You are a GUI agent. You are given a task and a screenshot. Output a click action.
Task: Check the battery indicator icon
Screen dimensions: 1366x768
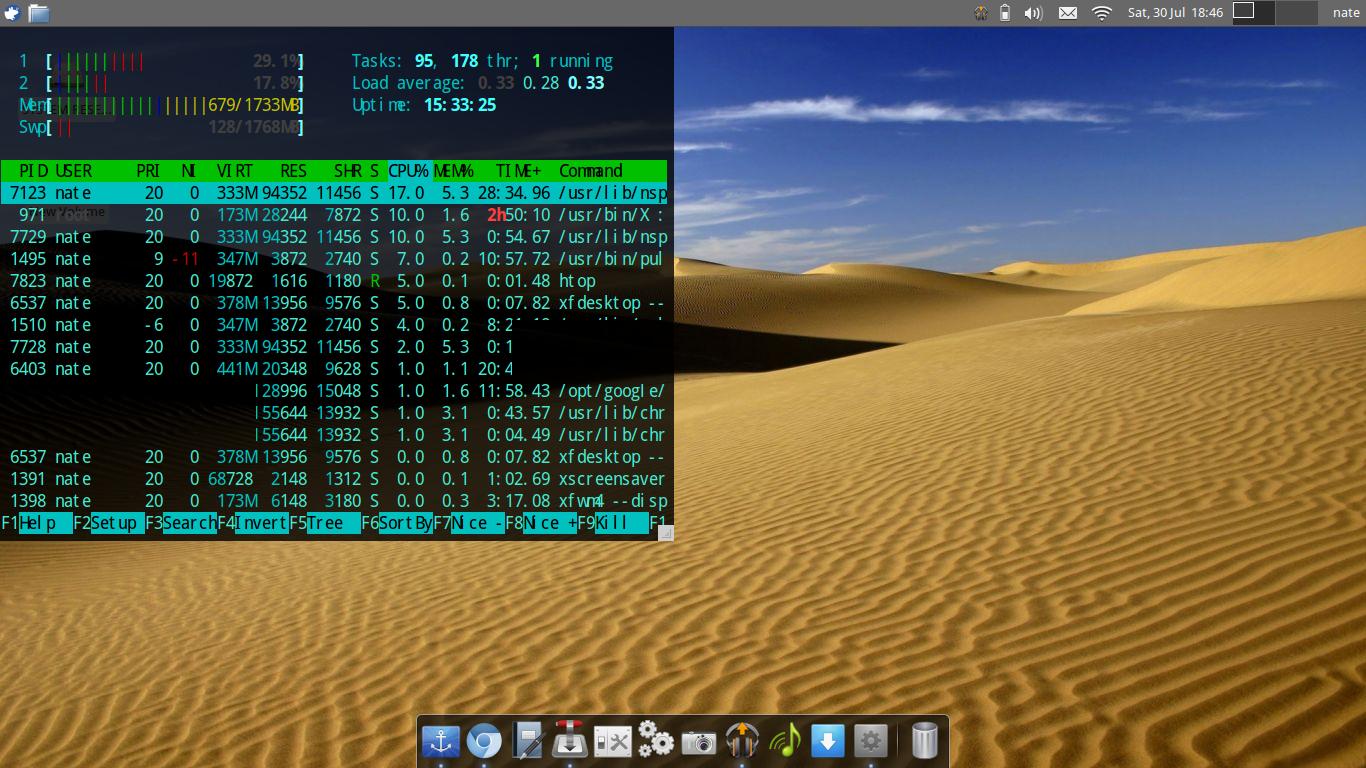pyautogui.click(x=1005, y=13)
